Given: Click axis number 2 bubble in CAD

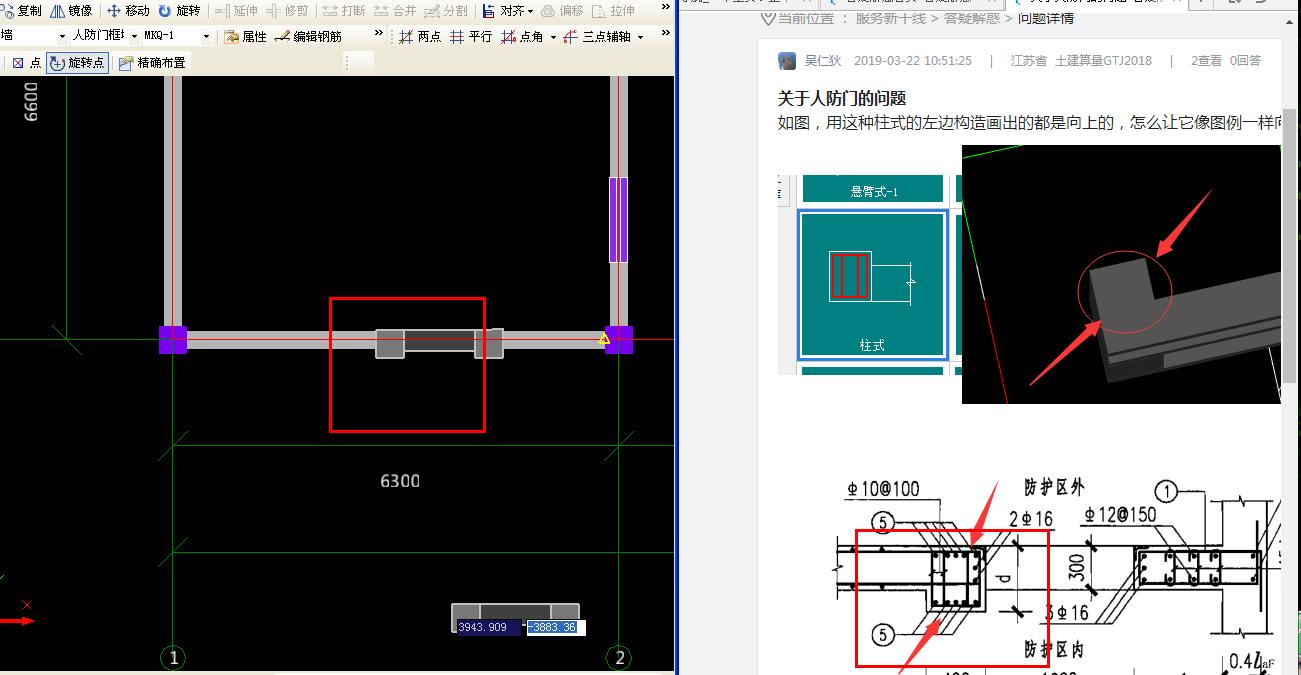Looking at the screenshot, I should point(620,657).
